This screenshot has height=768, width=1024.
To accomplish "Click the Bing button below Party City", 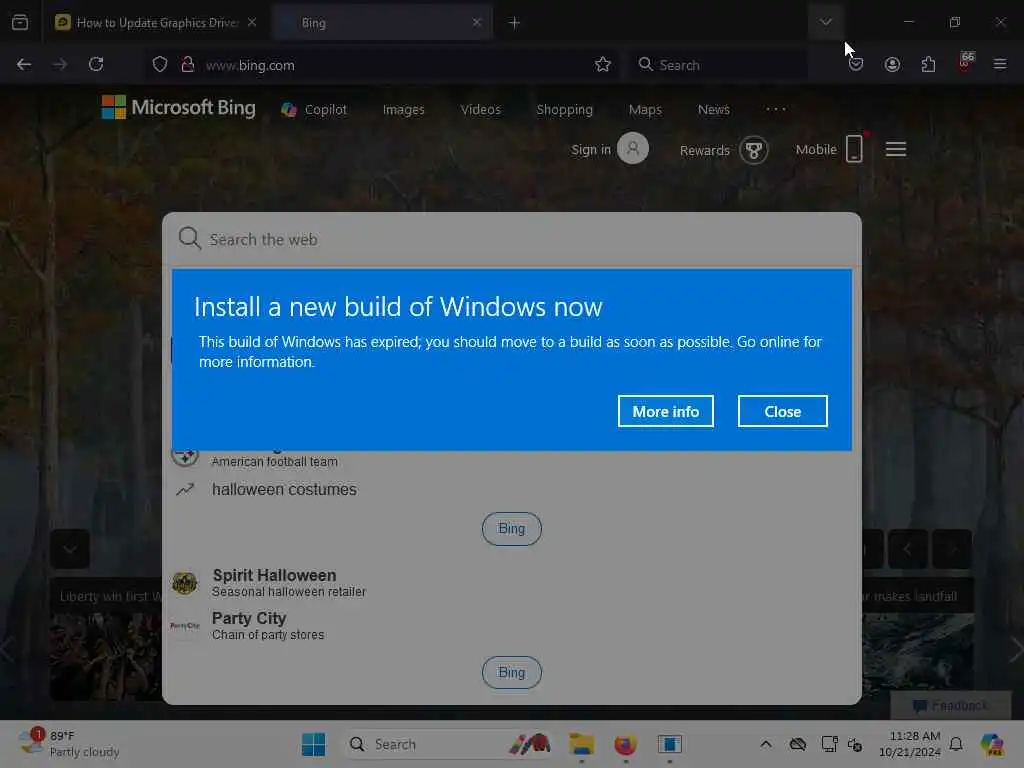I will (x=511, y=672).
